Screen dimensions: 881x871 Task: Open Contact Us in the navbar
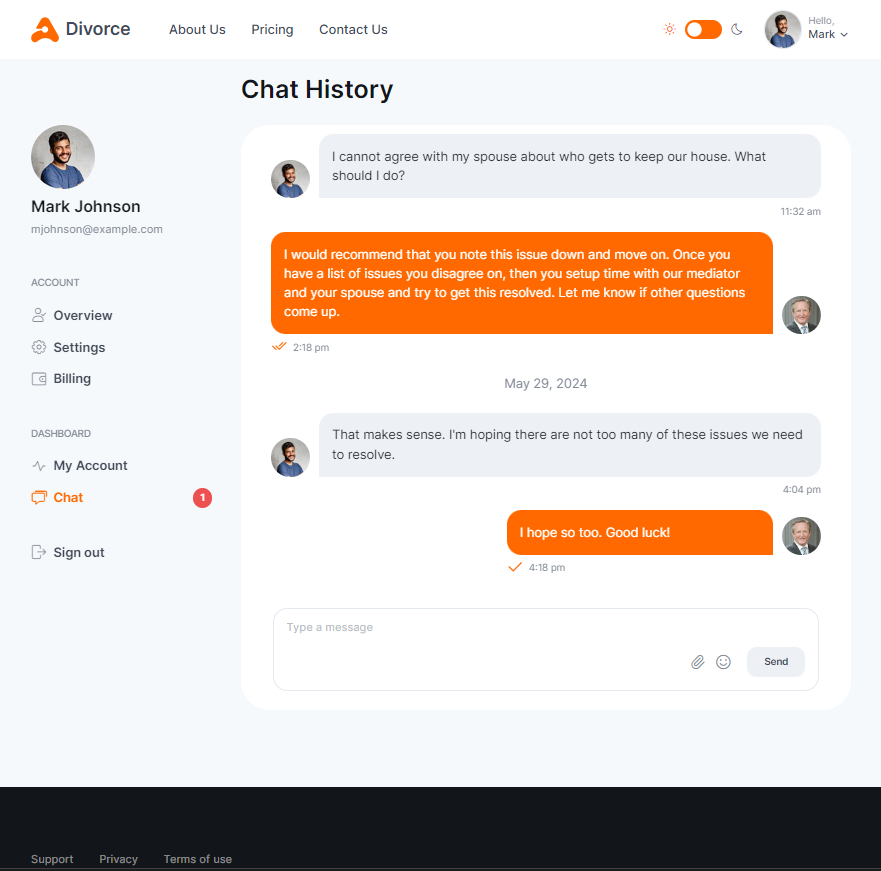[353, 29]
